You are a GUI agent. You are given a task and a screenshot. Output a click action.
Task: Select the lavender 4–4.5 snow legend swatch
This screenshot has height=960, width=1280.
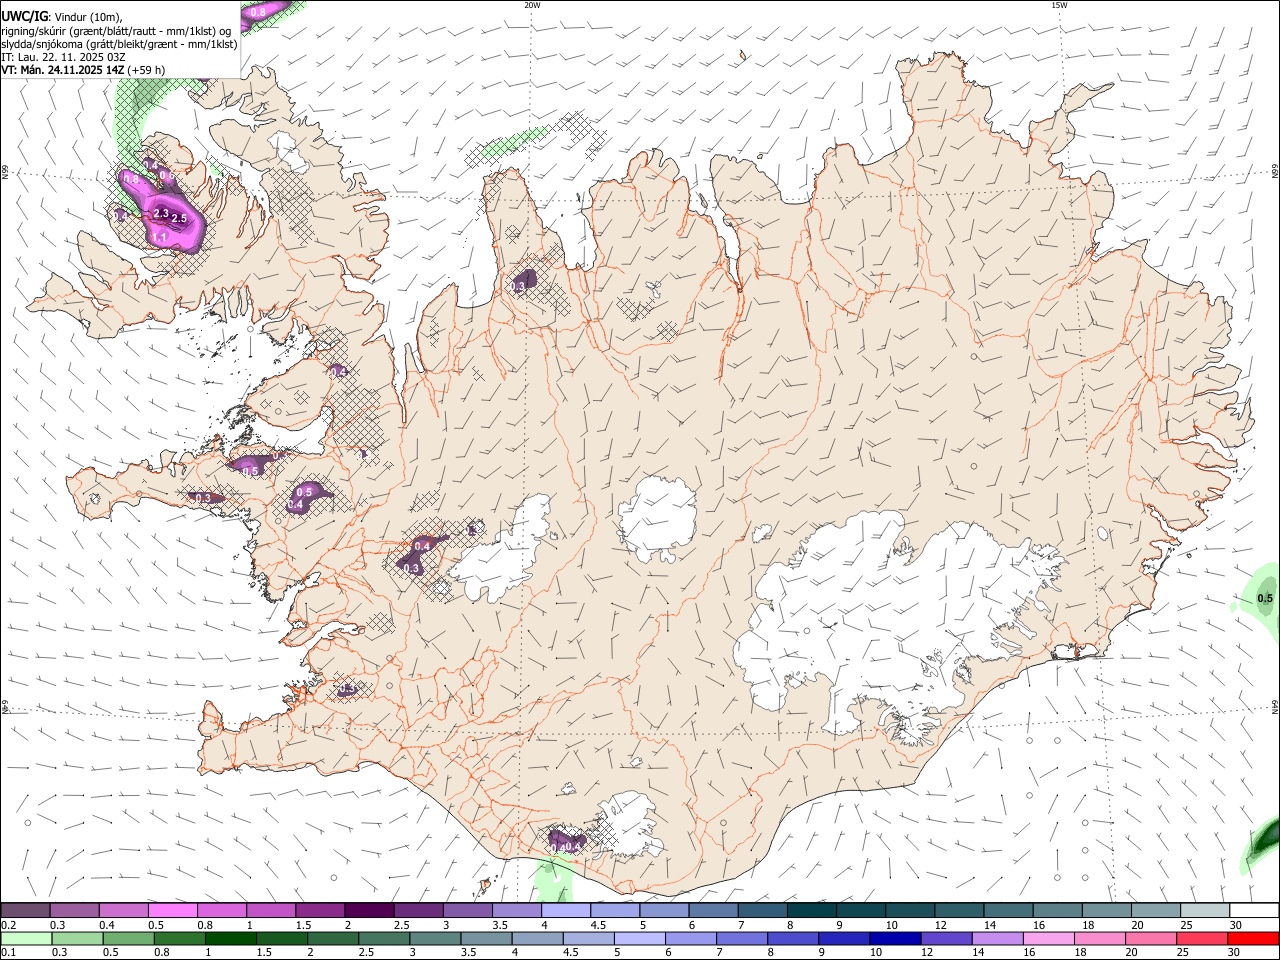click(x=566, y=910)
